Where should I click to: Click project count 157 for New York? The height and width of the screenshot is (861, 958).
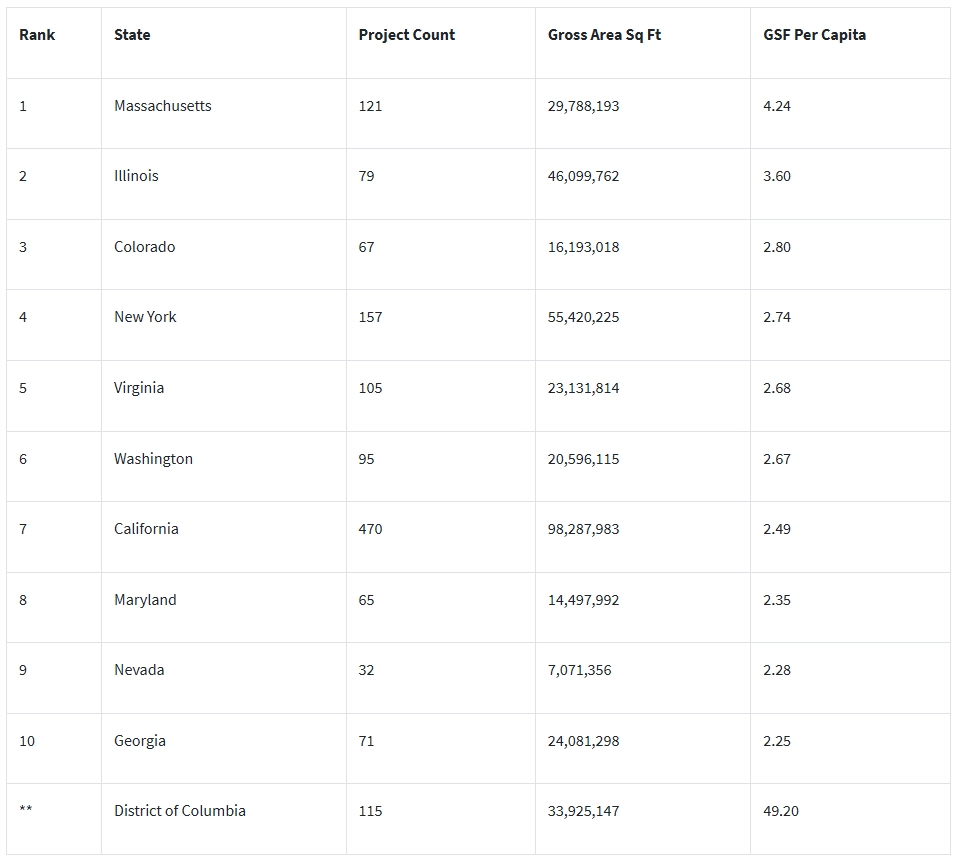tap(370, 318)
